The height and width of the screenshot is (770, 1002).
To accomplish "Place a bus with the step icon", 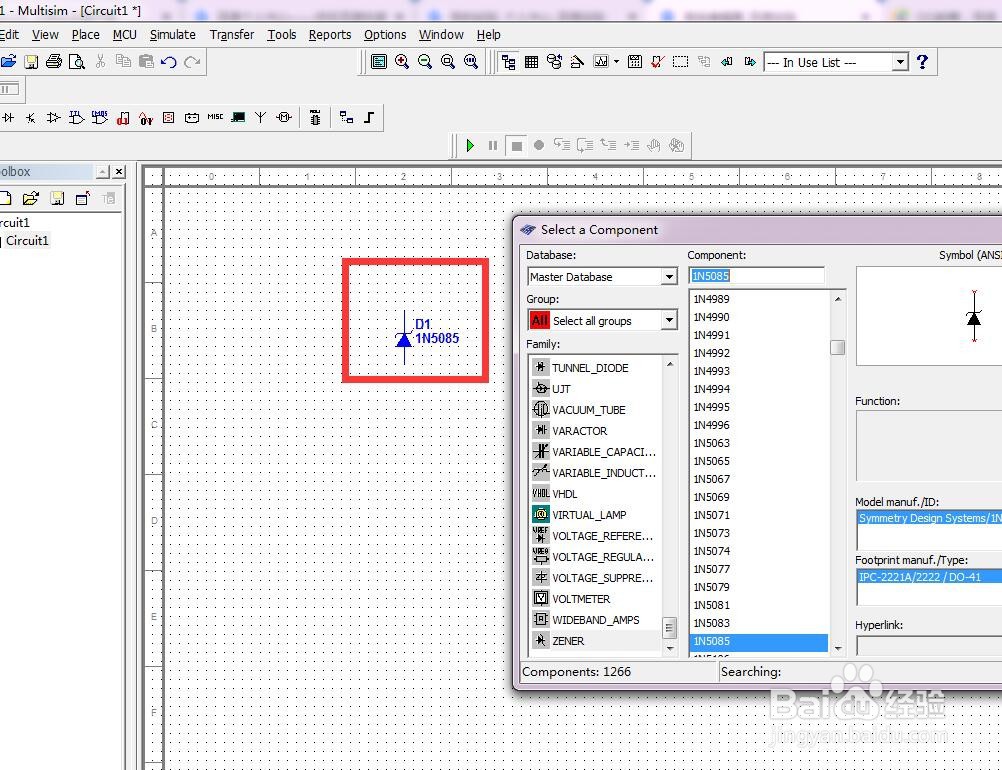I will pyautogui.click(x=369, y=118).
